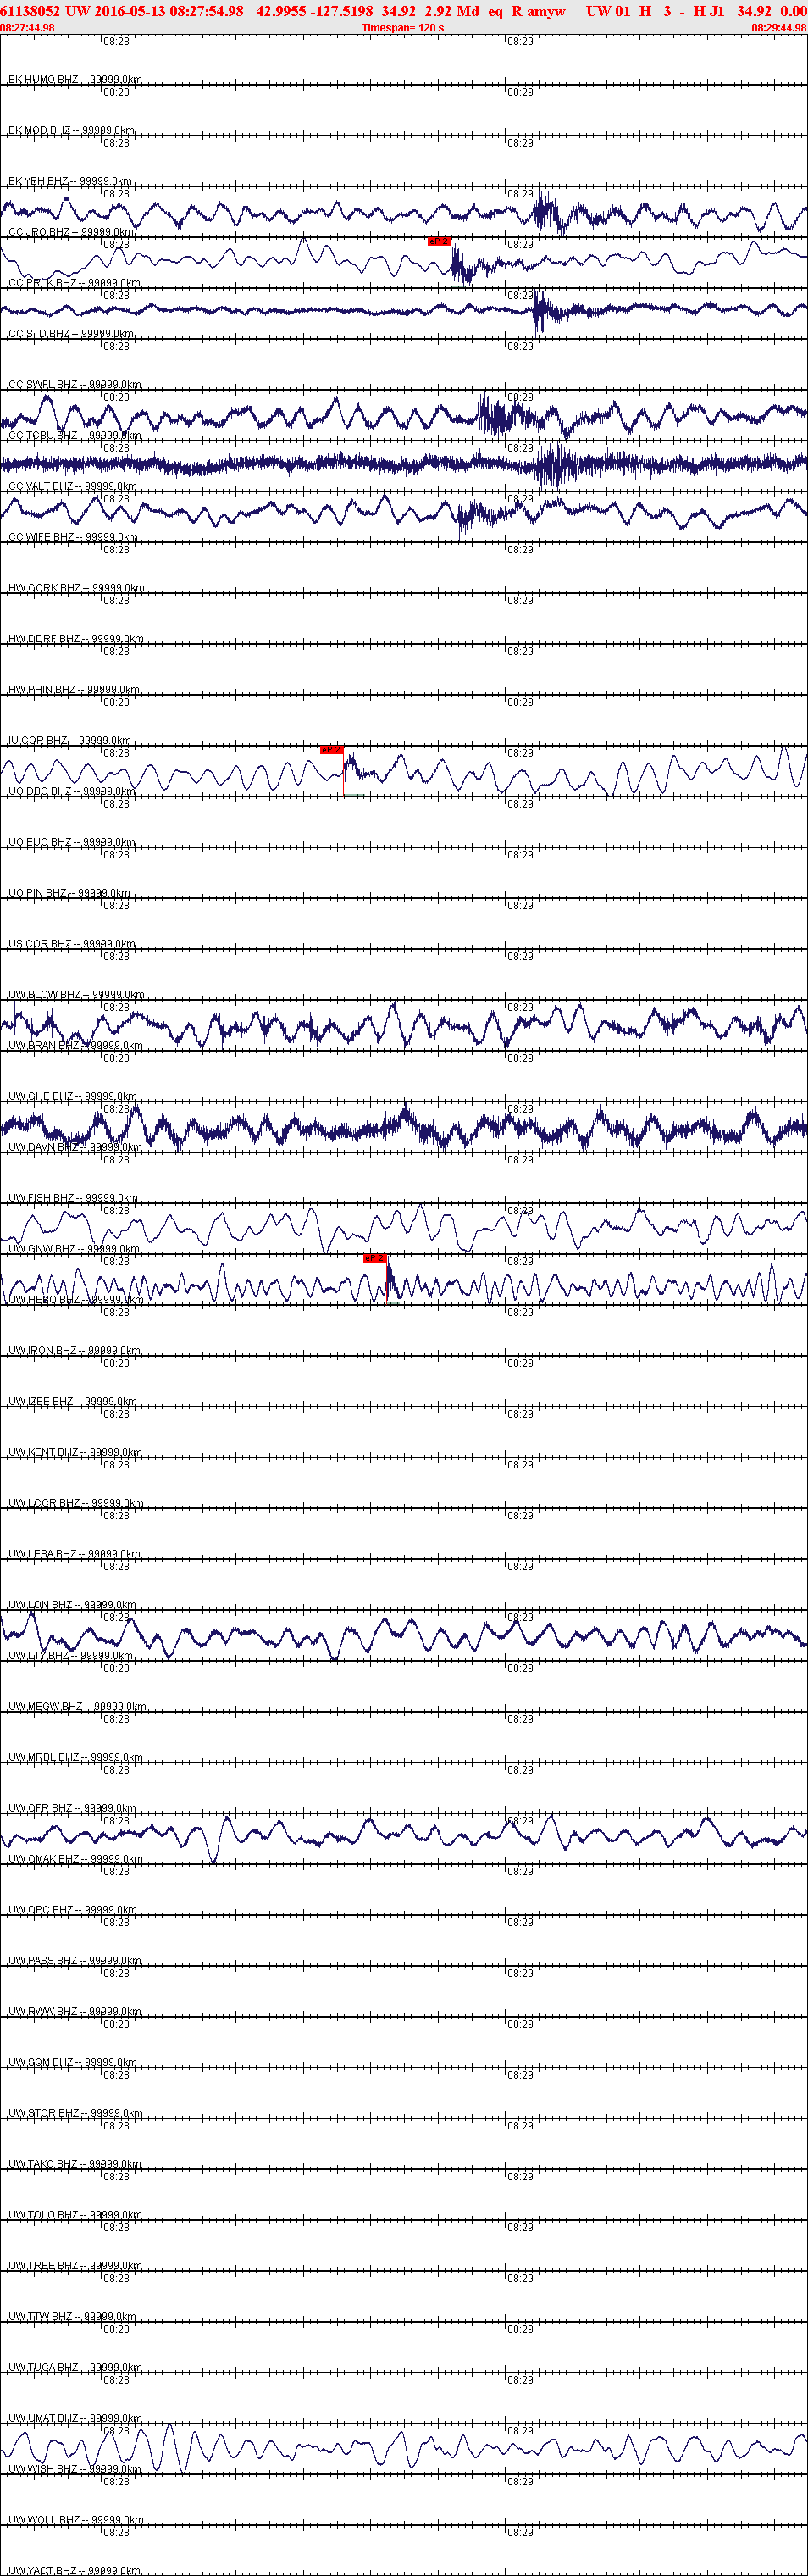The image size is (808, 2576).
Task: Select the 'Timespan= 120 s' header text
Action: pos(403,28)
